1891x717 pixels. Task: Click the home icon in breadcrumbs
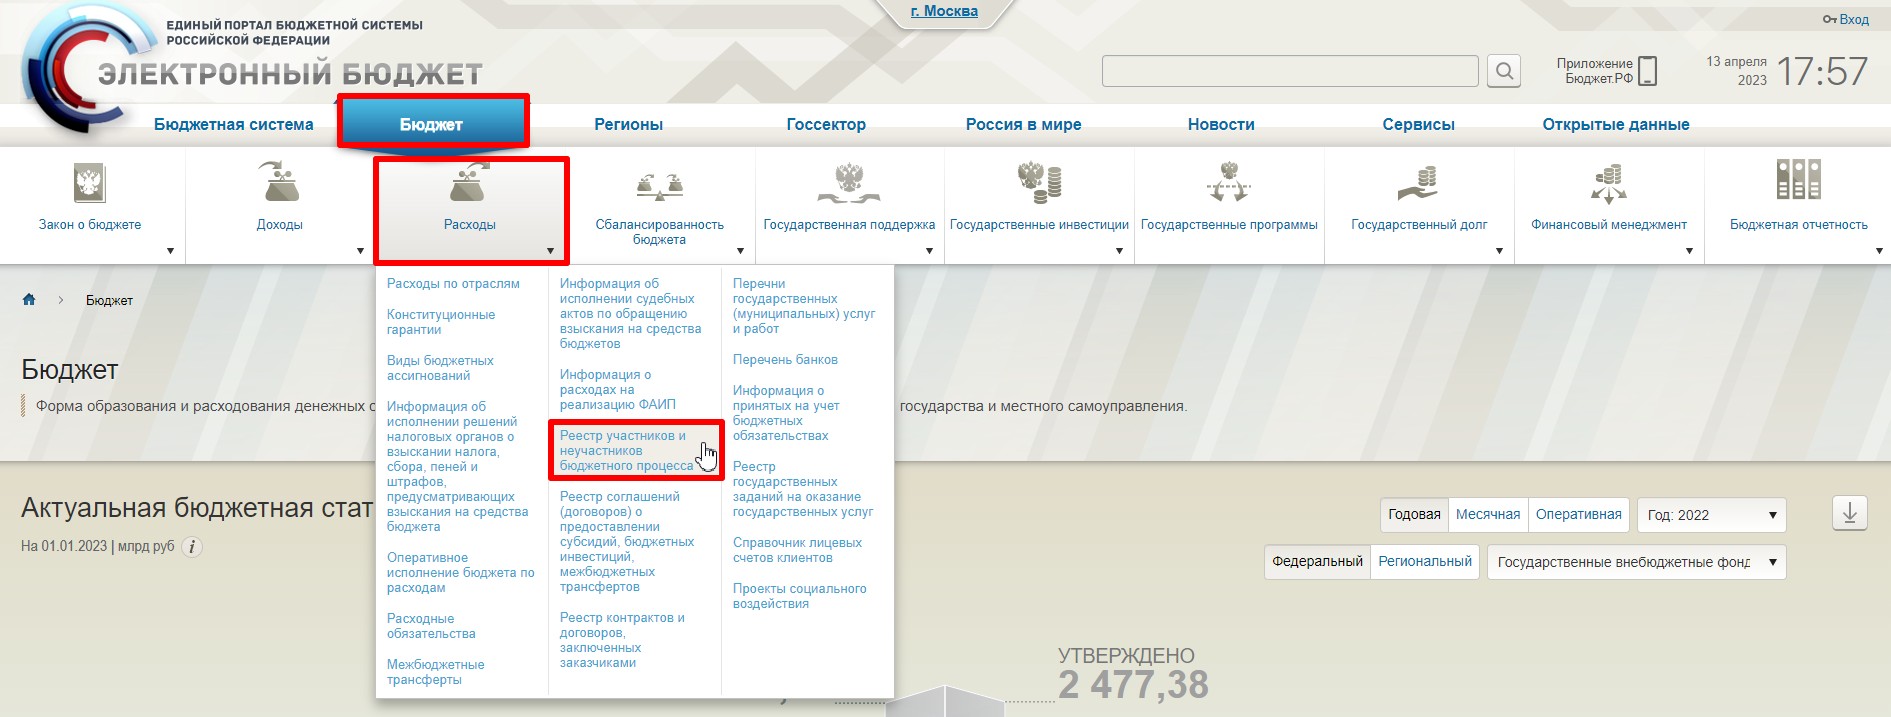tap(29, 300)
